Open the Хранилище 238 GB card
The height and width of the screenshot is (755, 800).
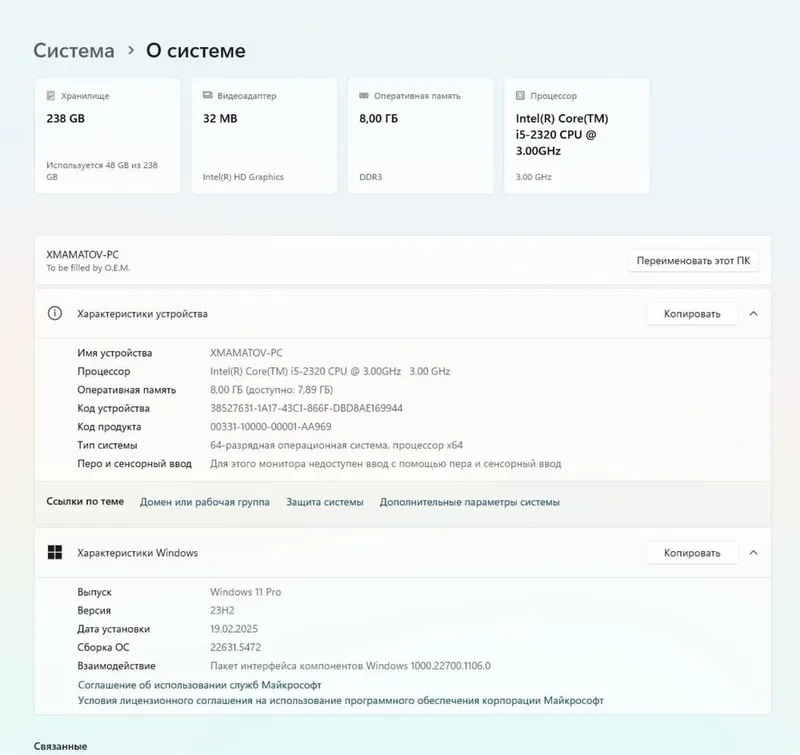coord(108,136)
